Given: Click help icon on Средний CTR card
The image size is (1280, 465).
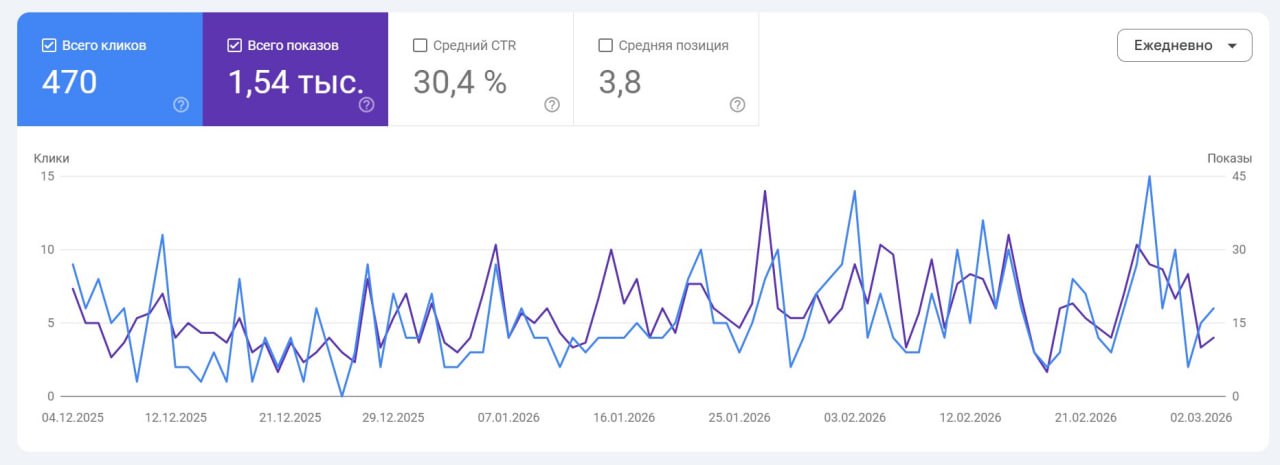Looking at the screenshot, I should [x=552, y=105].
